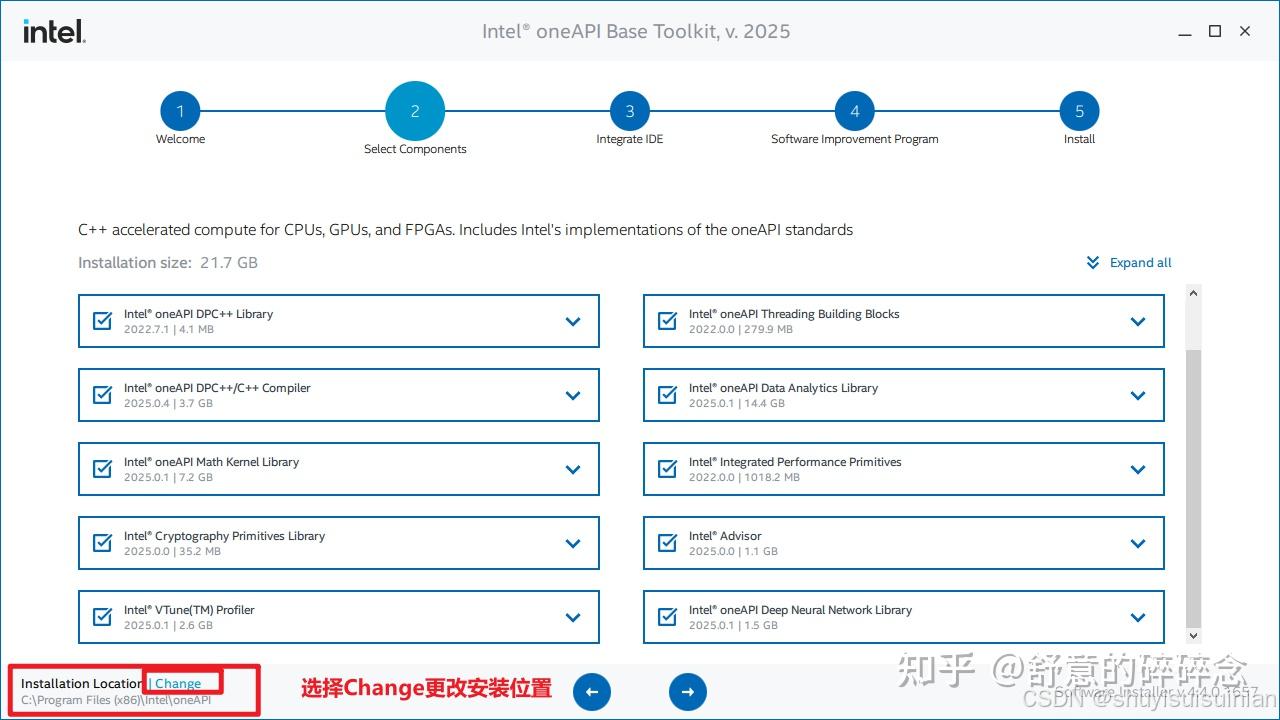Expand Intel oneAPI Math Kernel Library details
The image size is (1280, 720).
point(573,469)
